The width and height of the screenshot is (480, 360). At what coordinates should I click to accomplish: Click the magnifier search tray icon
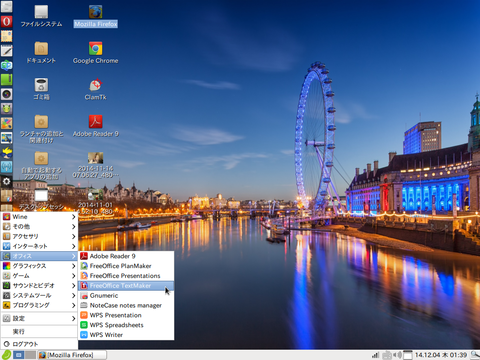[x=475, y=355]
